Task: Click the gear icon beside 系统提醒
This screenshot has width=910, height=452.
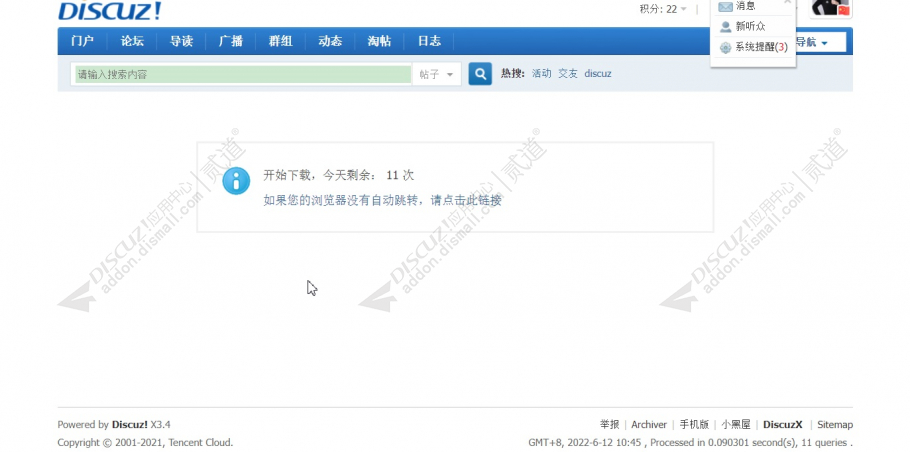Action: click(725, 48)
